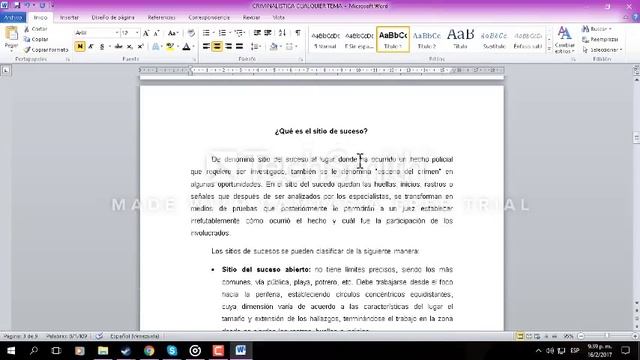
Task: Apply paragraph shading with the paint bucket
Action: coord(273,47)
